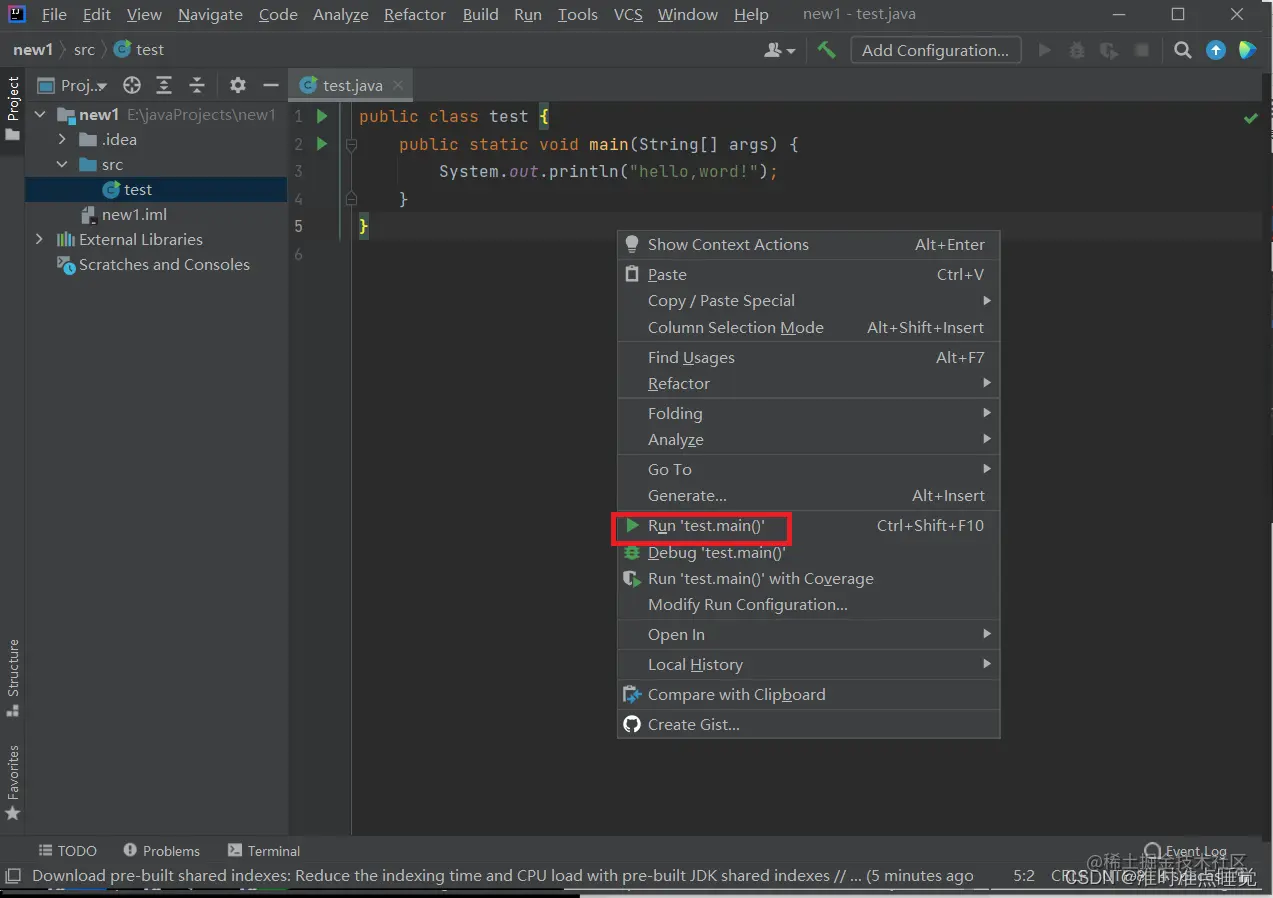Toggle the Project tool window side tab
Viewport: 1273px width, 898px height.
point(13,108)
